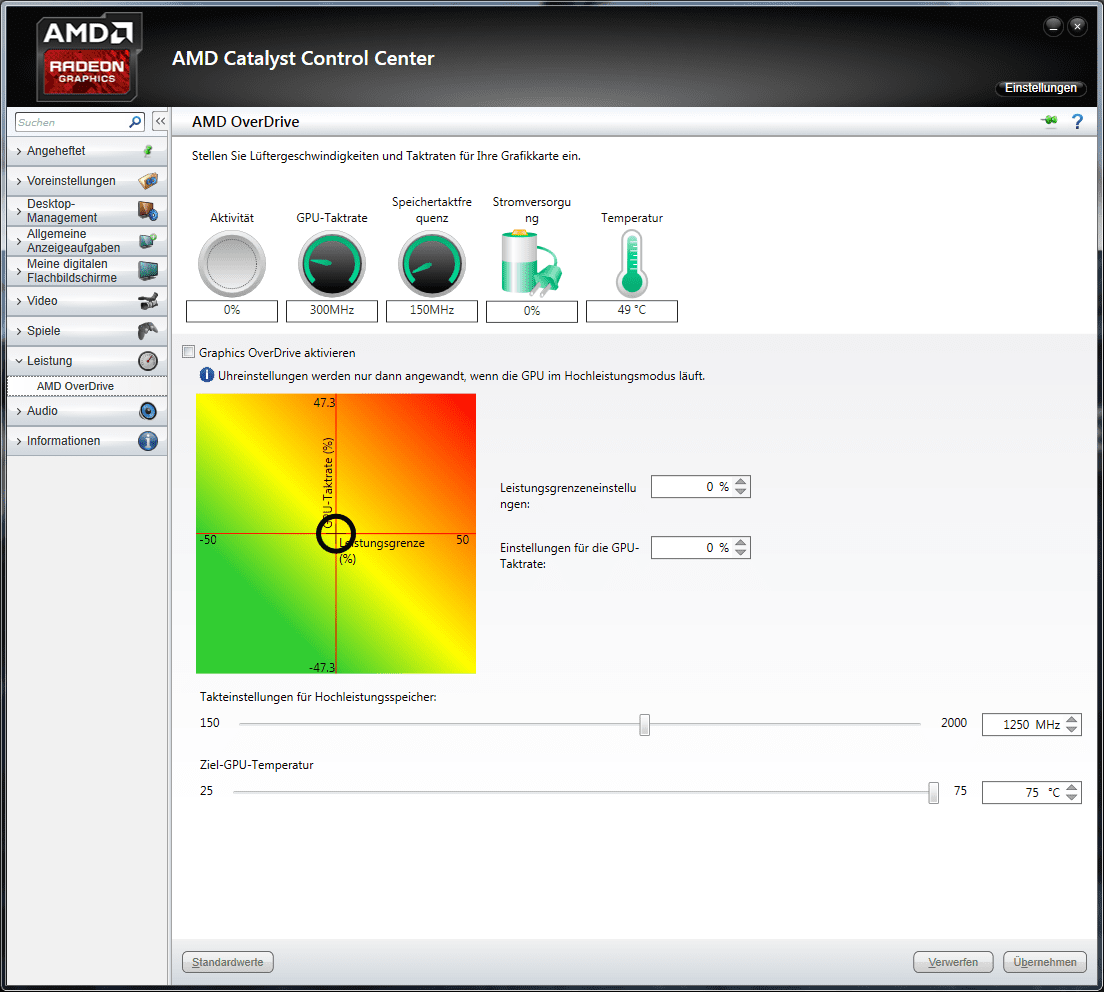Click the Spiele gamepad icon
Screen dimensions: 1104x992
148,330
